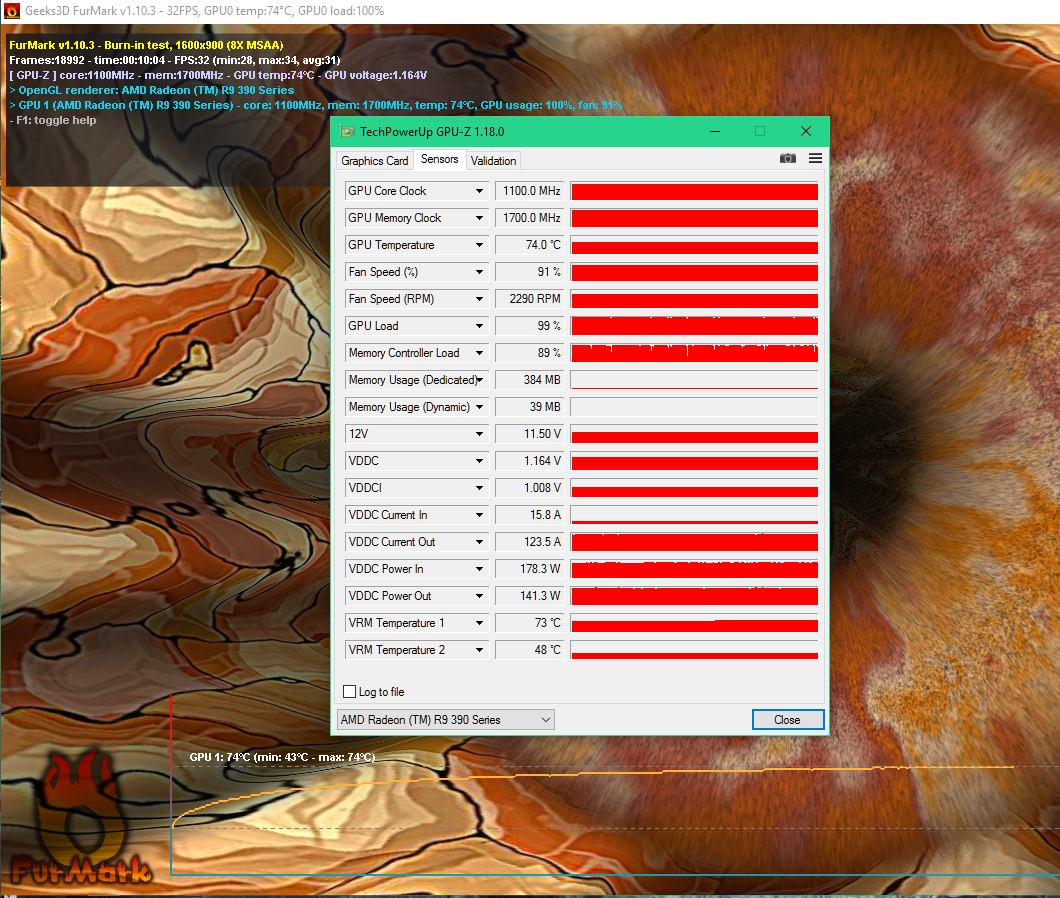Expand the VDDC Power In dropdown
Screen dimensions: 1060x898
pyautogui.click(x=479, y=569)
